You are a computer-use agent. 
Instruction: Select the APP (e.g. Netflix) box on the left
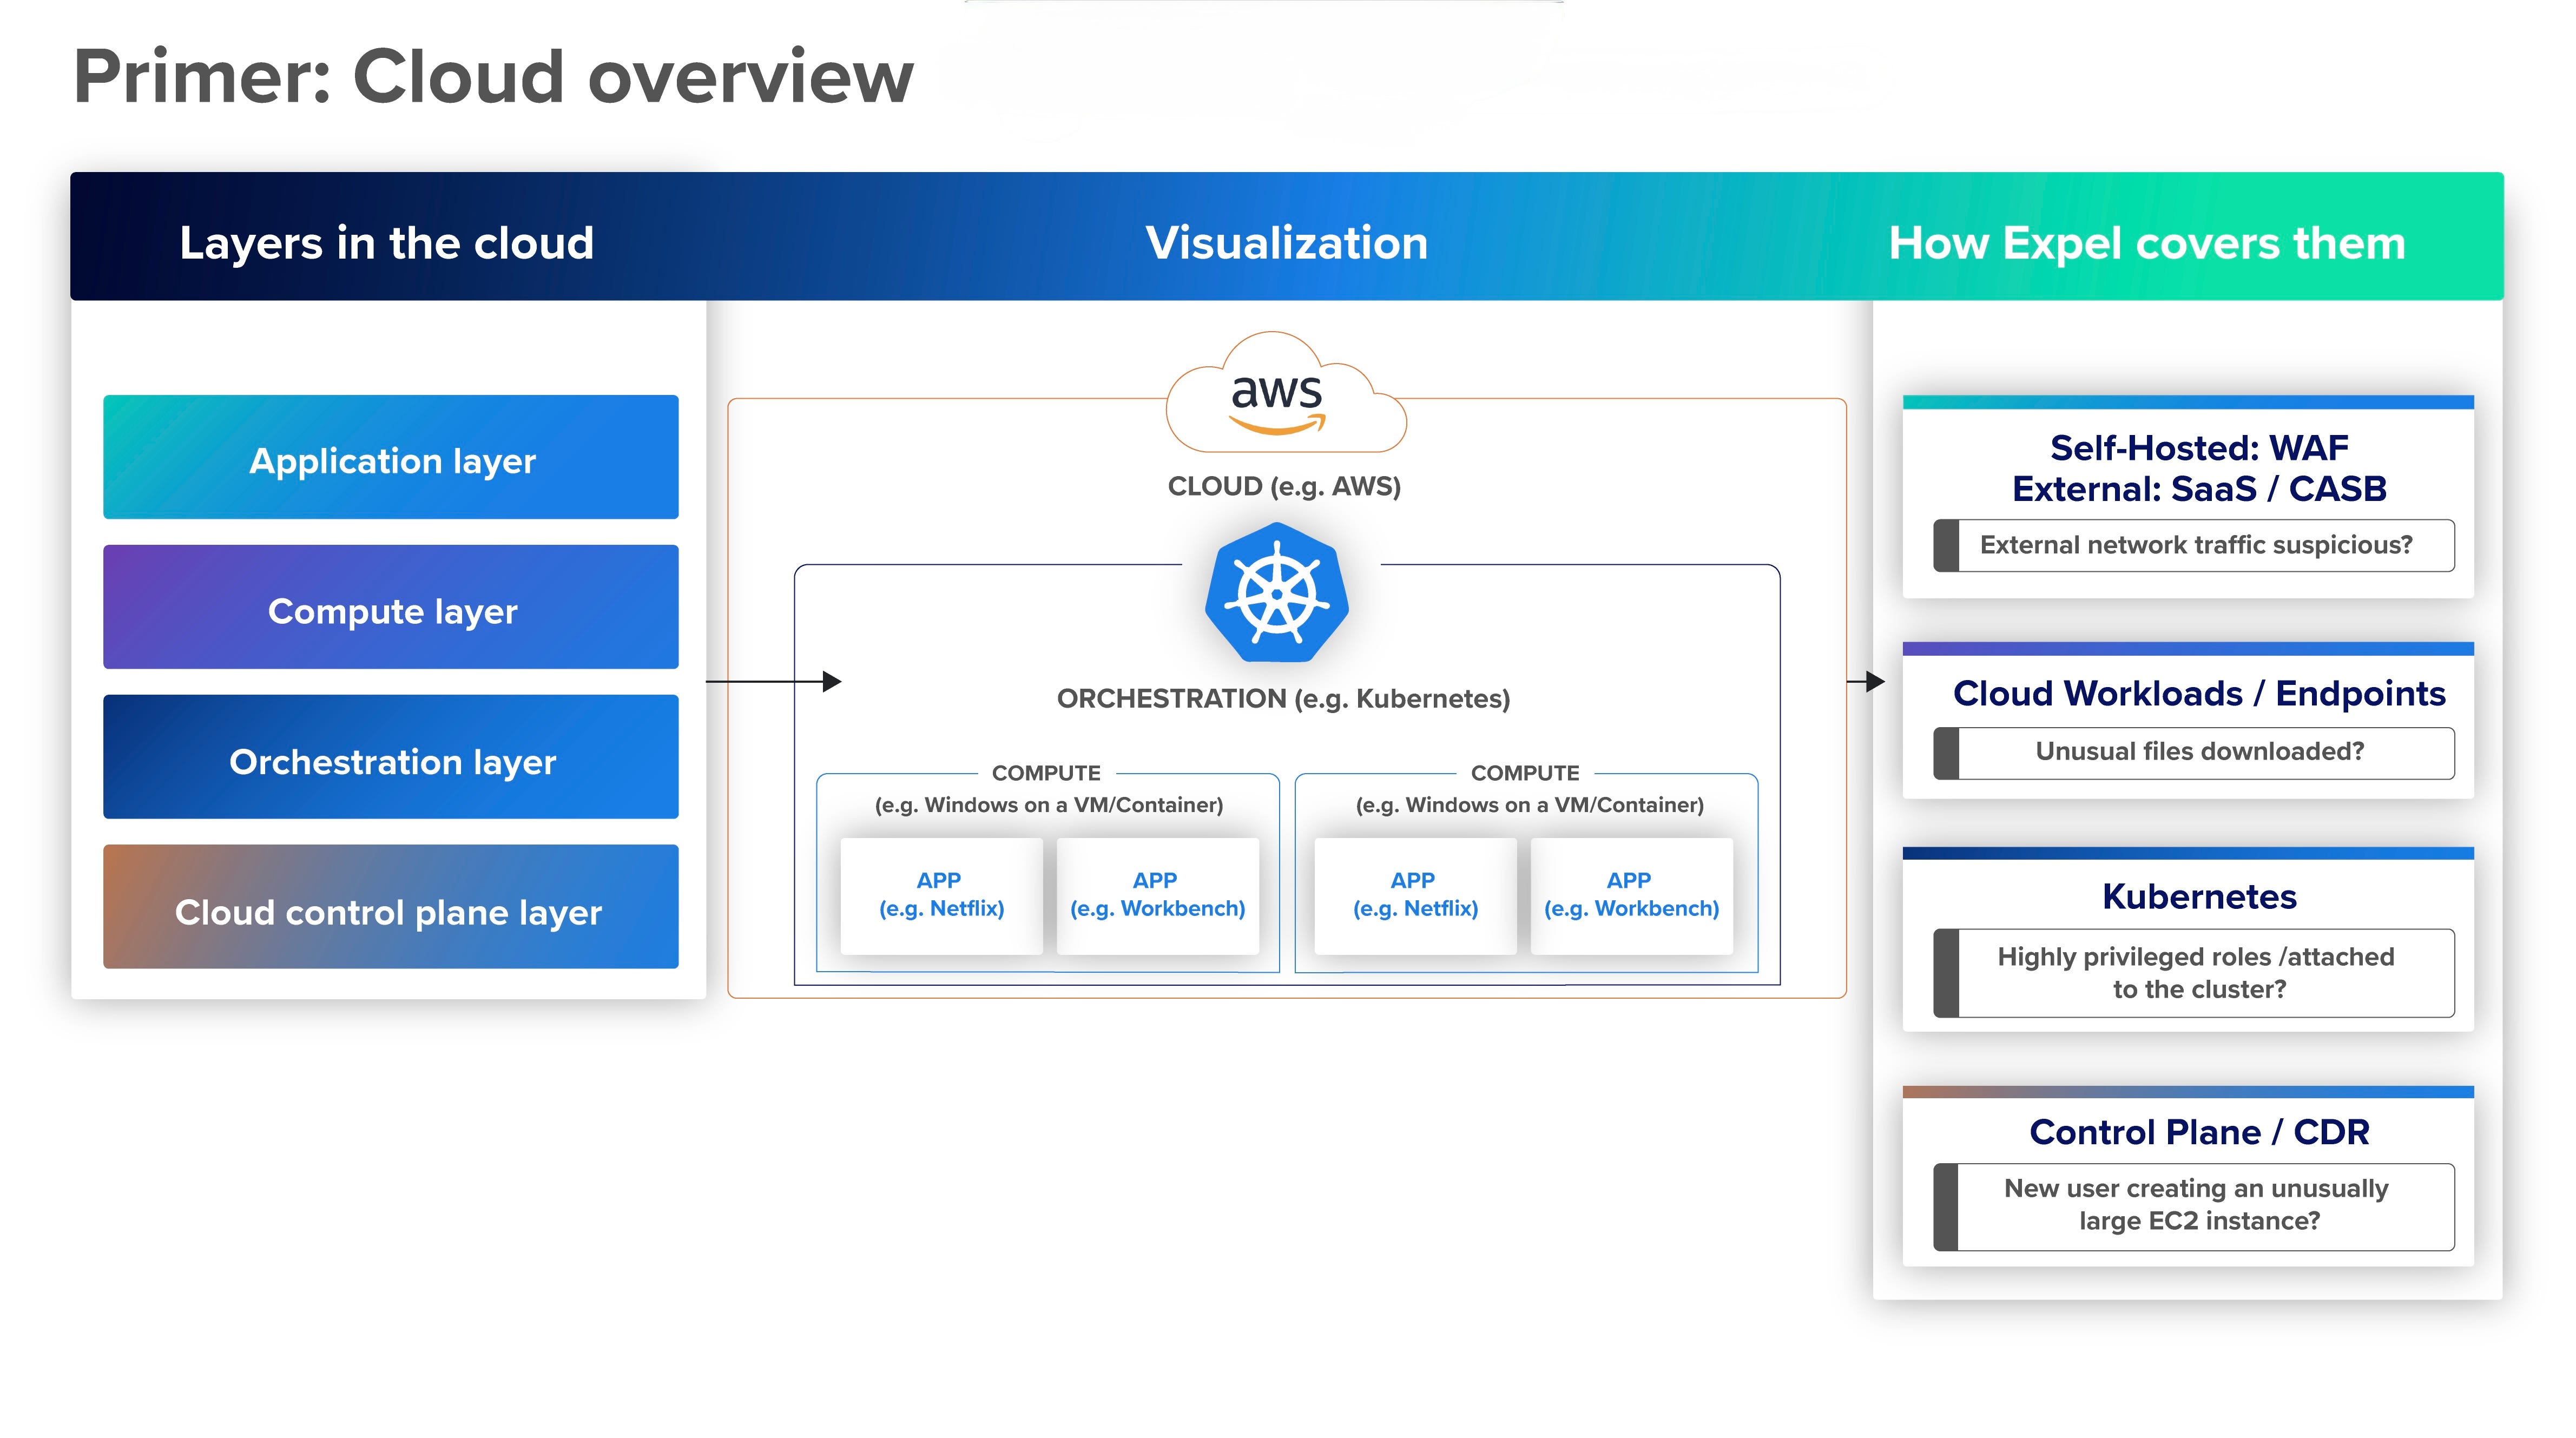941,894
